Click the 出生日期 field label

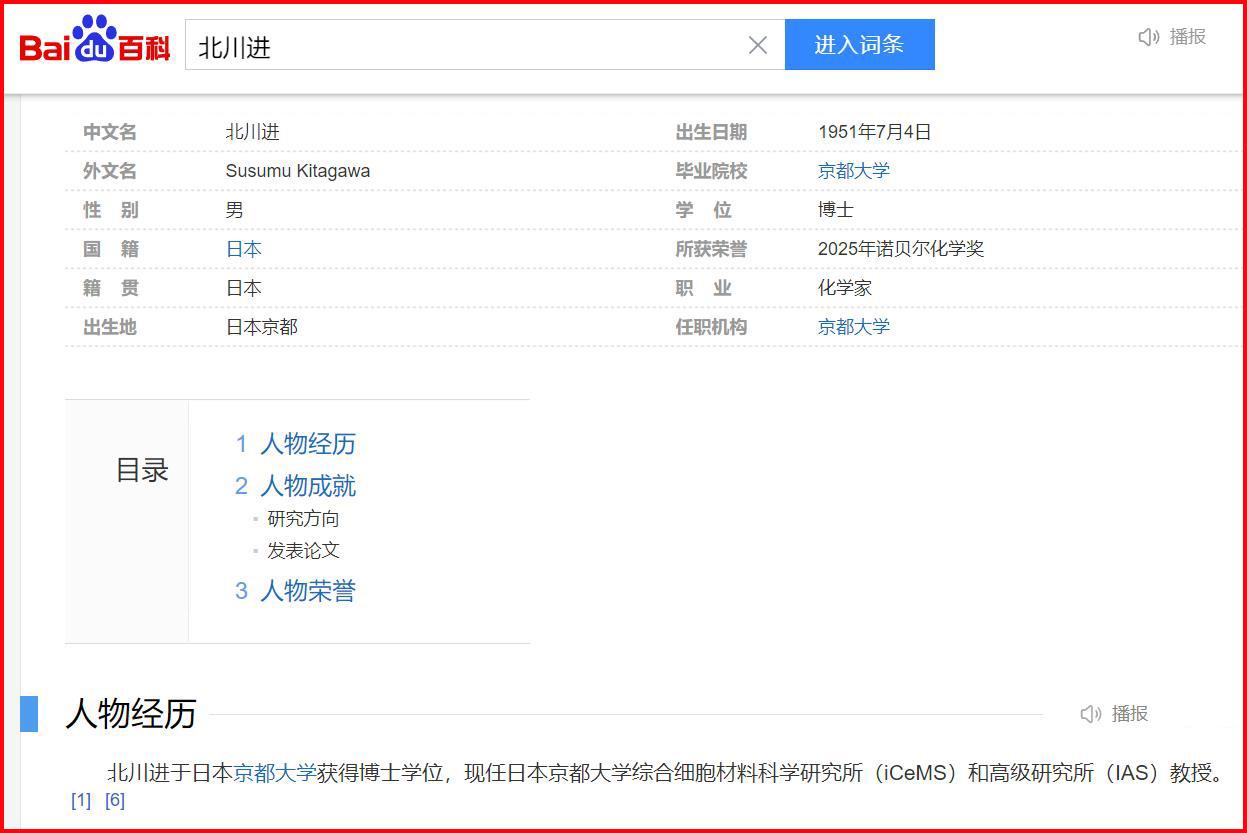click(x=711, y=132)
